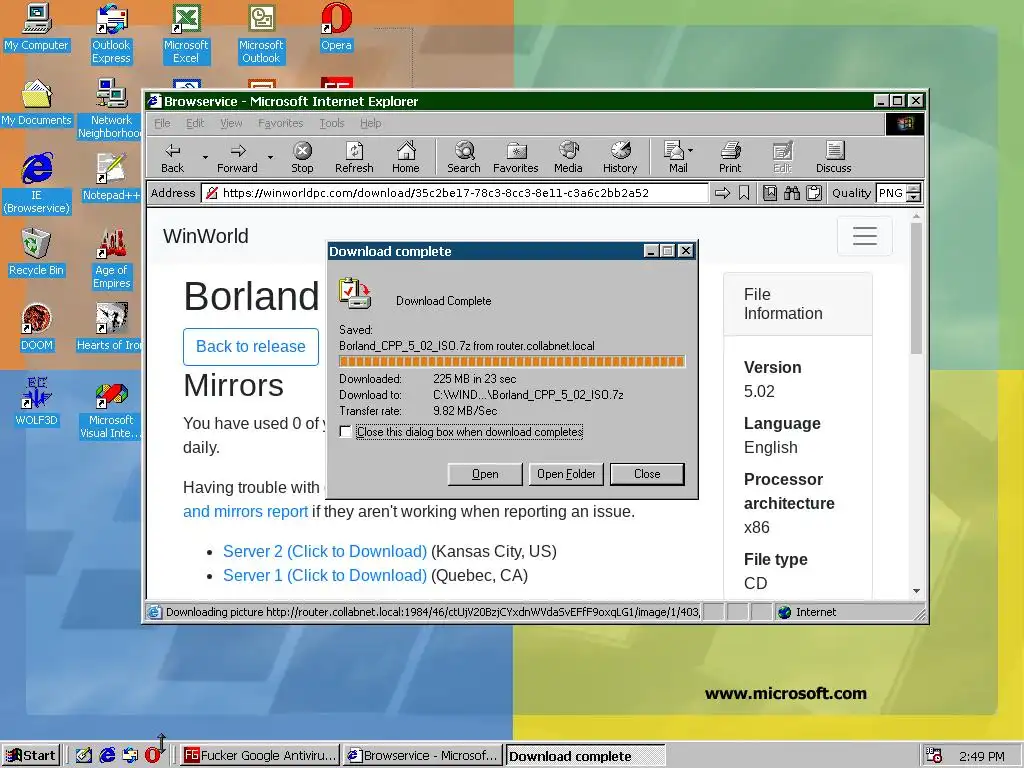
Task: Select the Recycle Bin desktop icon
Action: pos(37,252)
